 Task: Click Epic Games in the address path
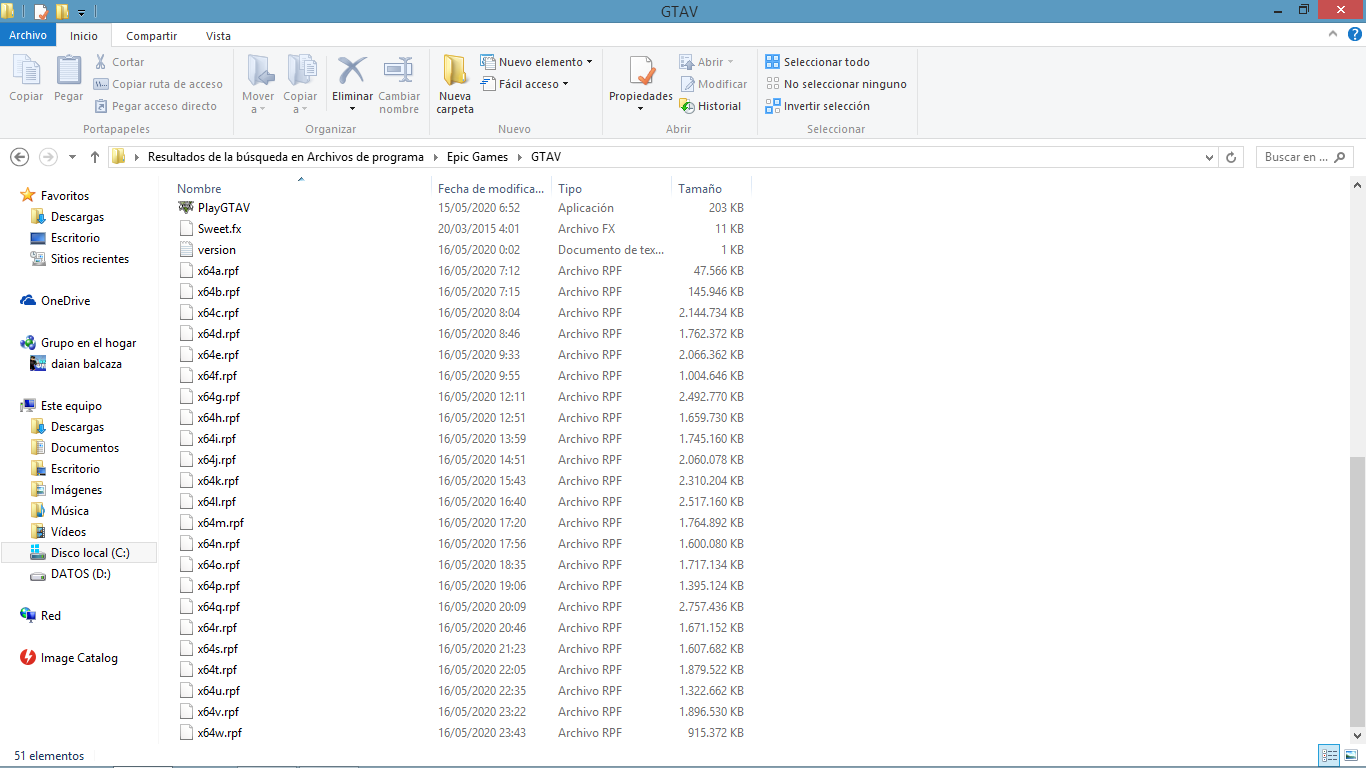coord(477,157)
